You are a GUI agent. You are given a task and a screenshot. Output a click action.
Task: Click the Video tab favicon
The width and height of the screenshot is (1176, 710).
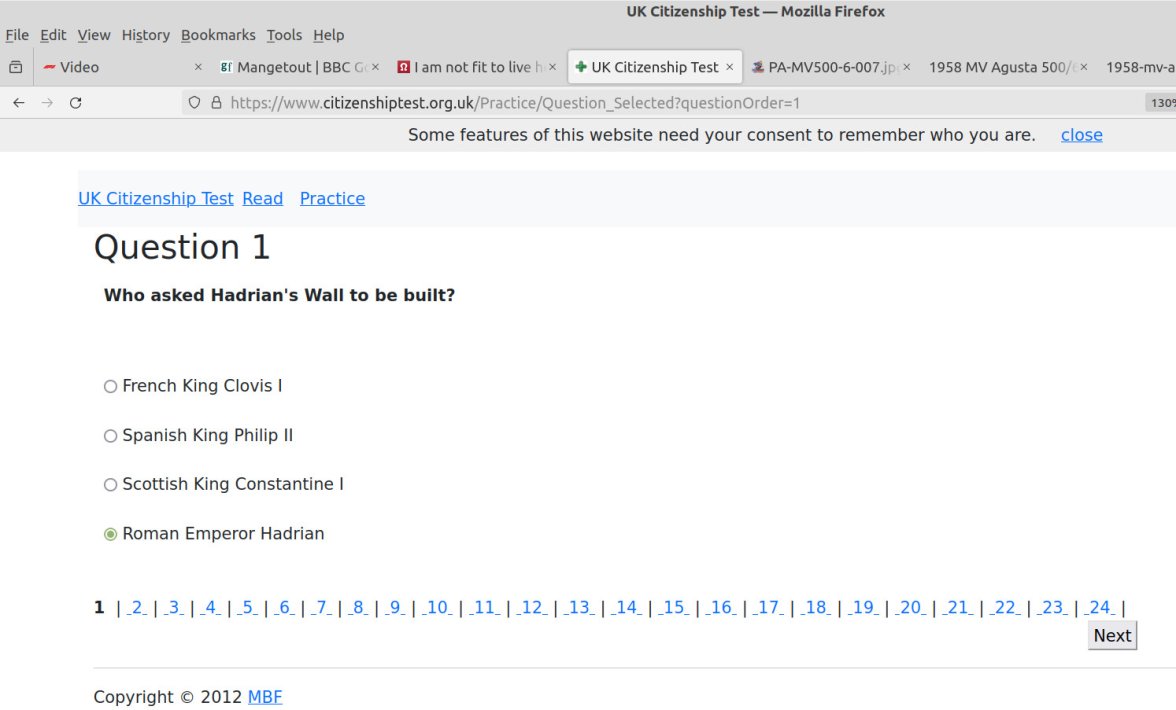click(49, 67)
